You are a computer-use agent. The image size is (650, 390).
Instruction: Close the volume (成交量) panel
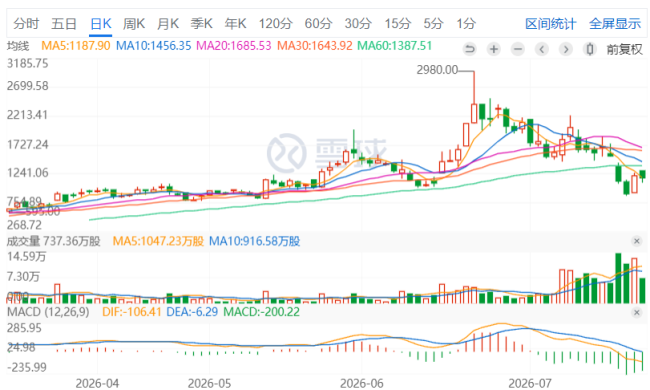pos(637,241)
